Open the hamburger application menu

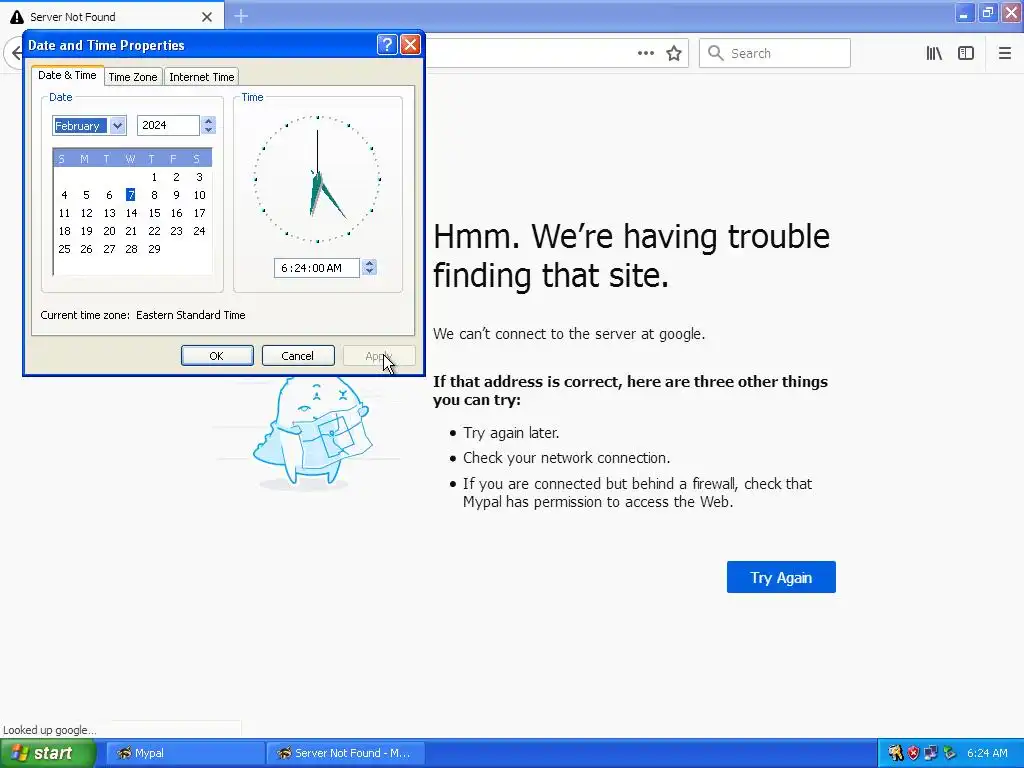point(1004,53)
